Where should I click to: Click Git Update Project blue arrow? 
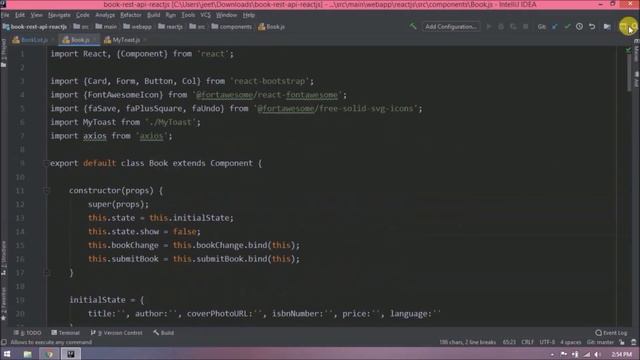pyautogui.click(x=555, y=27)
